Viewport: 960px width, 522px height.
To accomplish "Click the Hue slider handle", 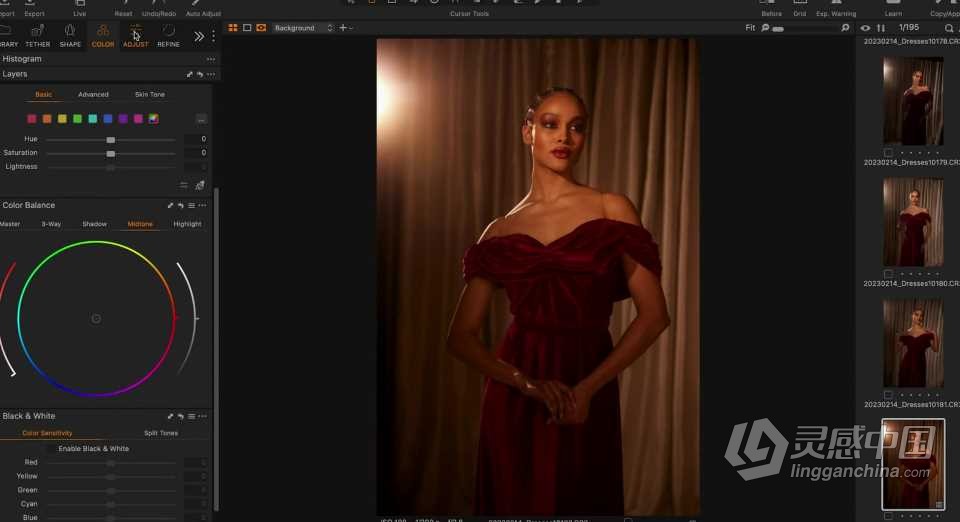I will click(111, 140).
